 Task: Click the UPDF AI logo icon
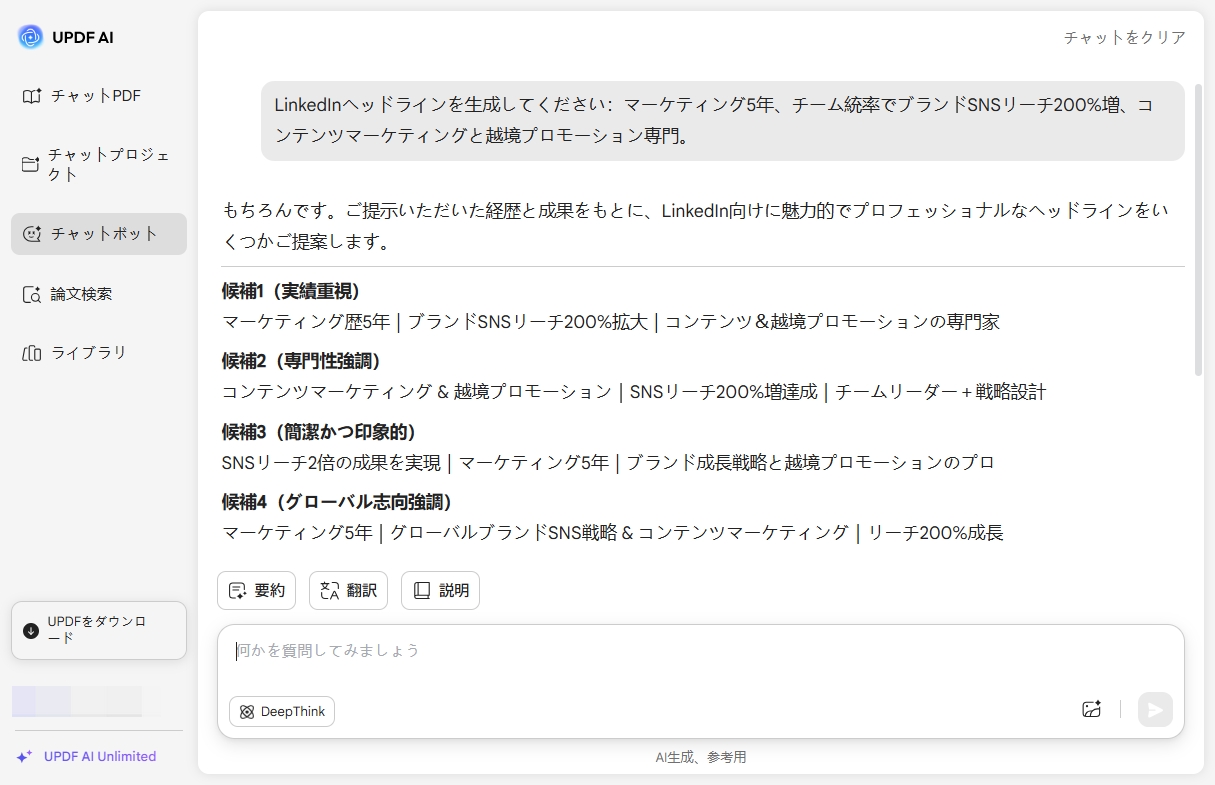pos(31,37)
